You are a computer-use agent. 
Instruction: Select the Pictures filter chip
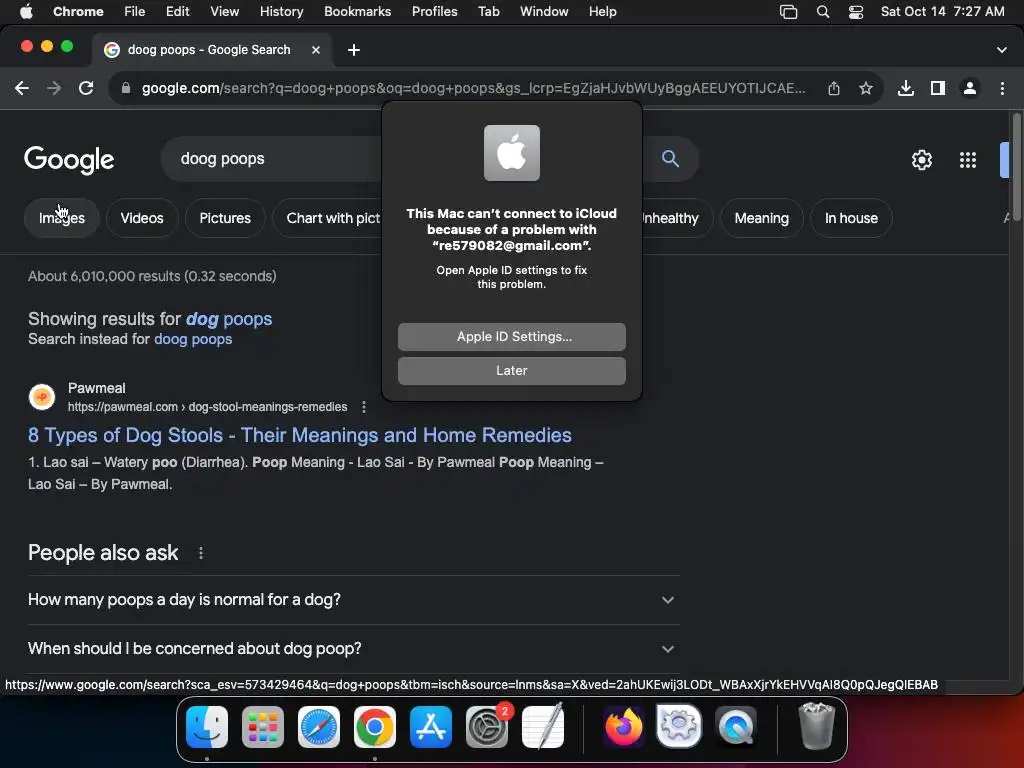coord(225,218)
